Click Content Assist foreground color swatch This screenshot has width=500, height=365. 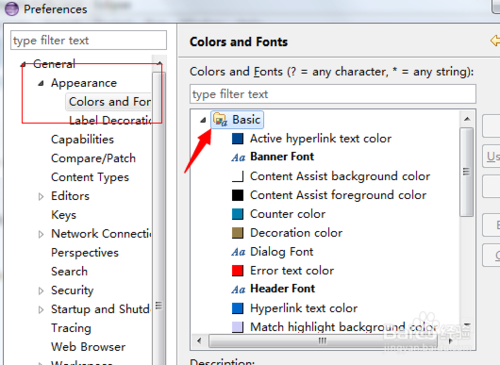click(238, 195)
